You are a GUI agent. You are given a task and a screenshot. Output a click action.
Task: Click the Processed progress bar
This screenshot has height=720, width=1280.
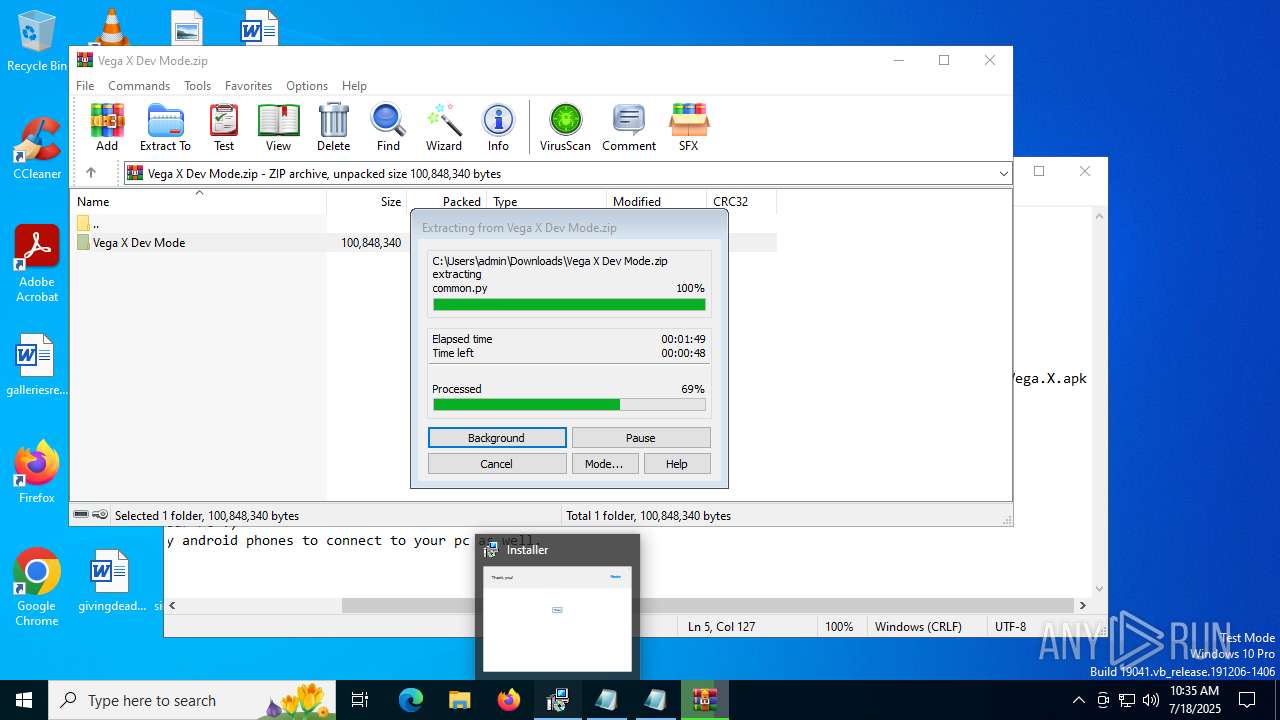coord(569,405)
